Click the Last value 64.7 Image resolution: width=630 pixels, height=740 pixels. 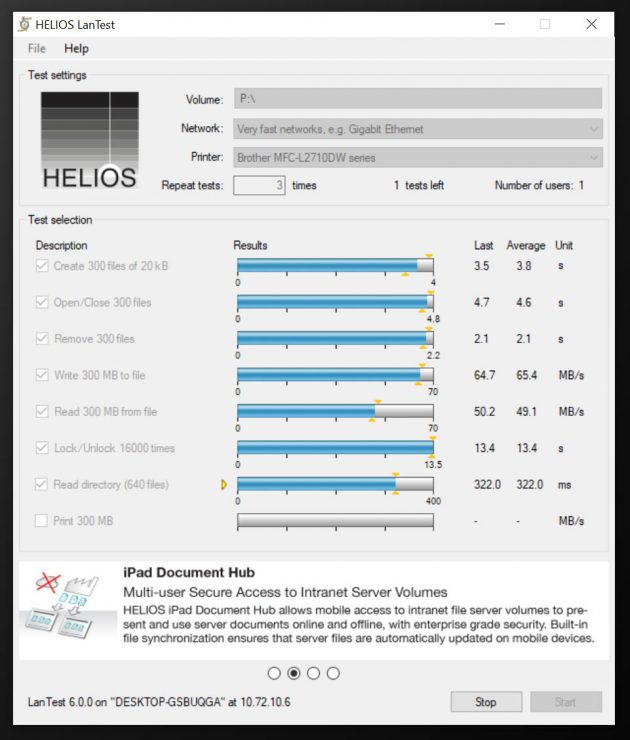485,375
